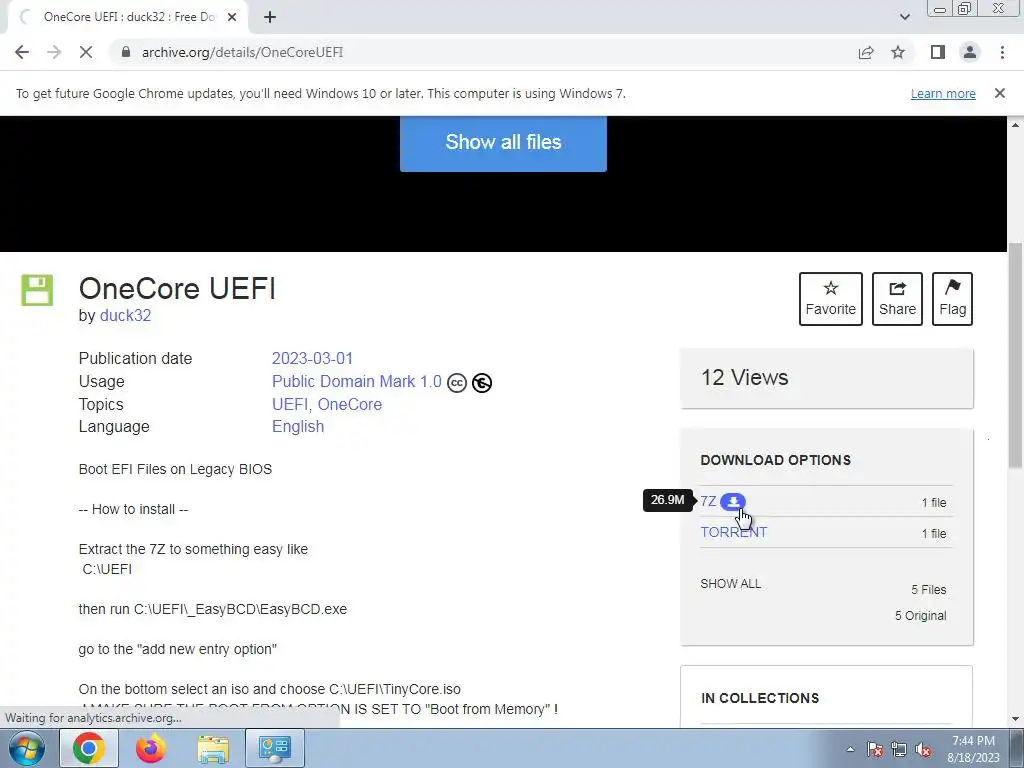Viewport: 1024px width, 768px height.
Task: Click the Action Center flag tray icon
Action: coord(875,749)
